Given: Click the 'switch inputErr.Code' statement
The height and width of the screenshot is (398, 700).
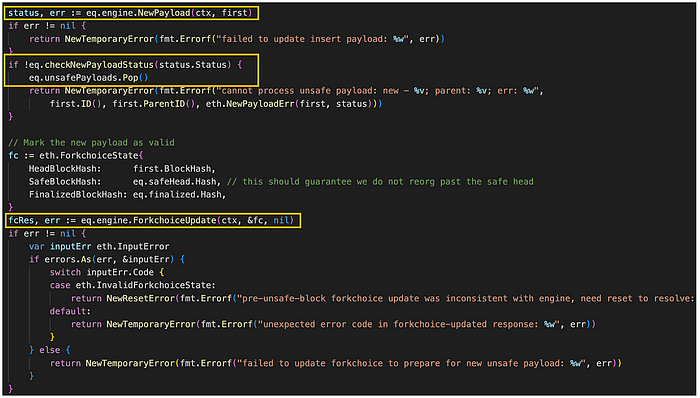Looking at the screenshot, I should click(107, 272).
